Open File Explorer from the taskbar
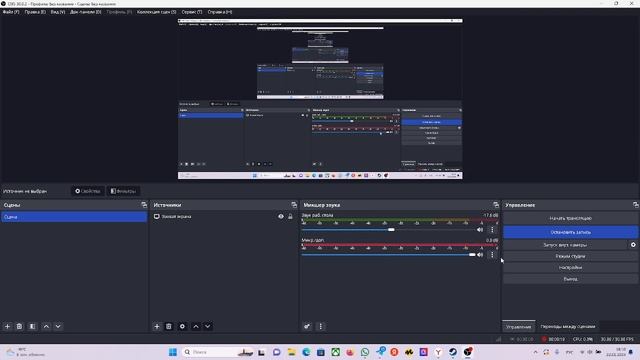The width and height of the screenshot is (640, 360). 291,352
